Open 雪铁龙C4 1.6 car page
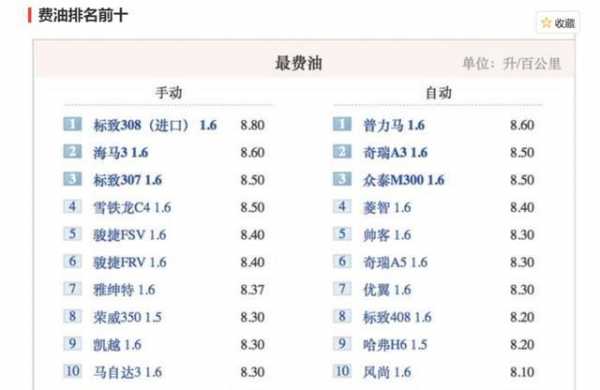Image resolution: width=600 pixels, height=390 pixels. point(132,207)
